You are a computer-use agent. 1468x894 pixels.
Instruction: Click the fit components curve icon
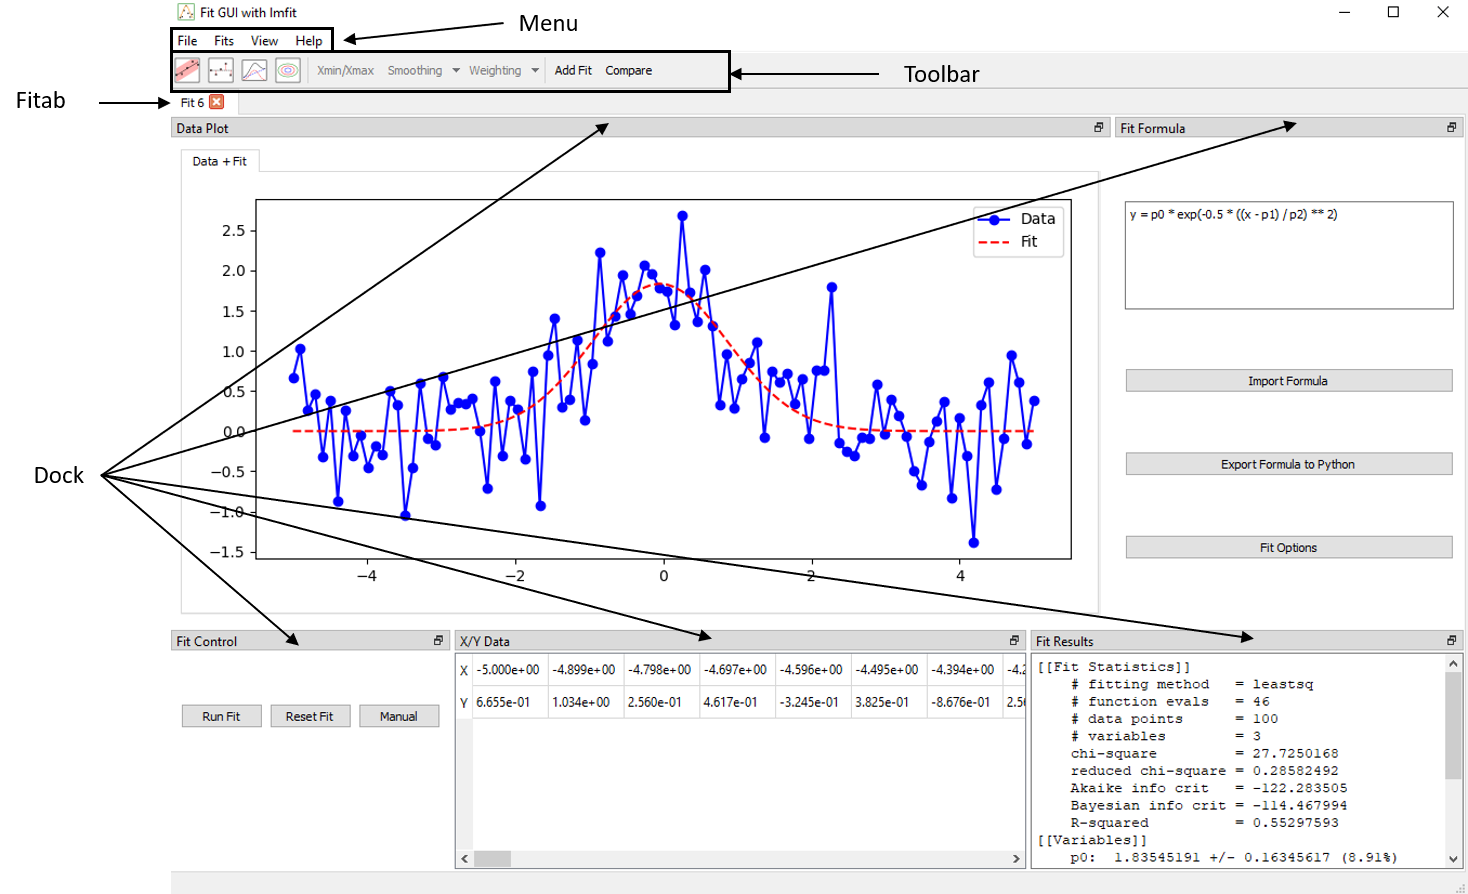[255, 70]
